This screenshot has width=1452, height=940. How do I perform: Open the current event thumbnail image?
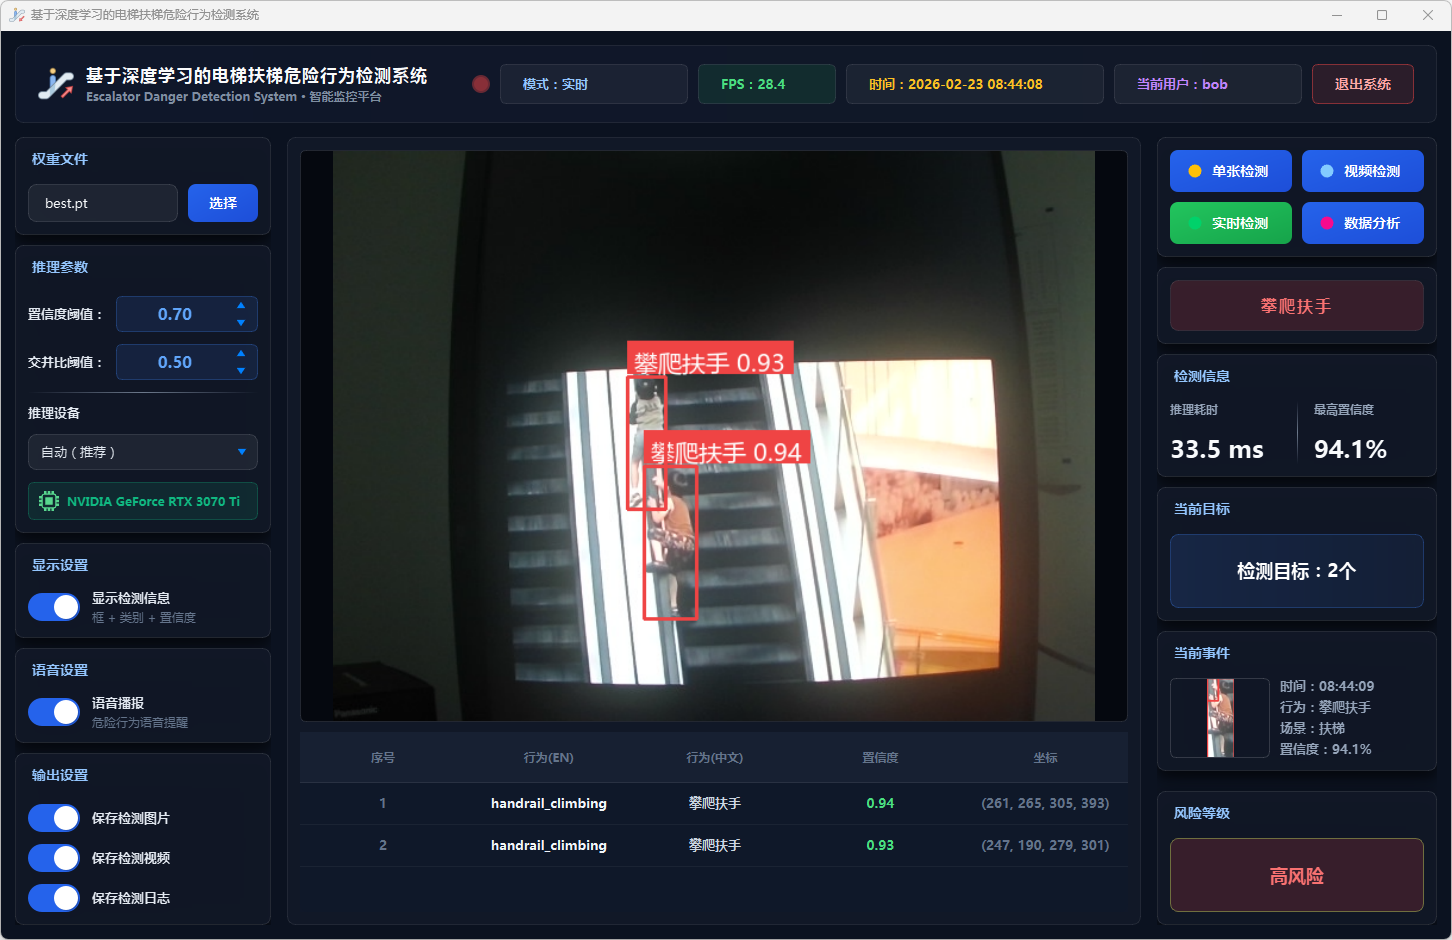pos(1219,718)
